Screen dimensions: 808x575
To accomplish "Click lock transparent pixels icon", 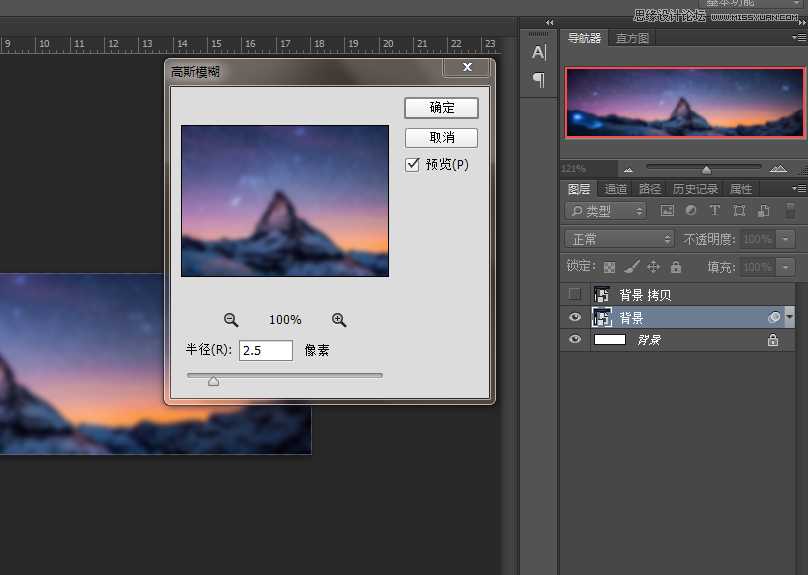I will click(609, 267).
